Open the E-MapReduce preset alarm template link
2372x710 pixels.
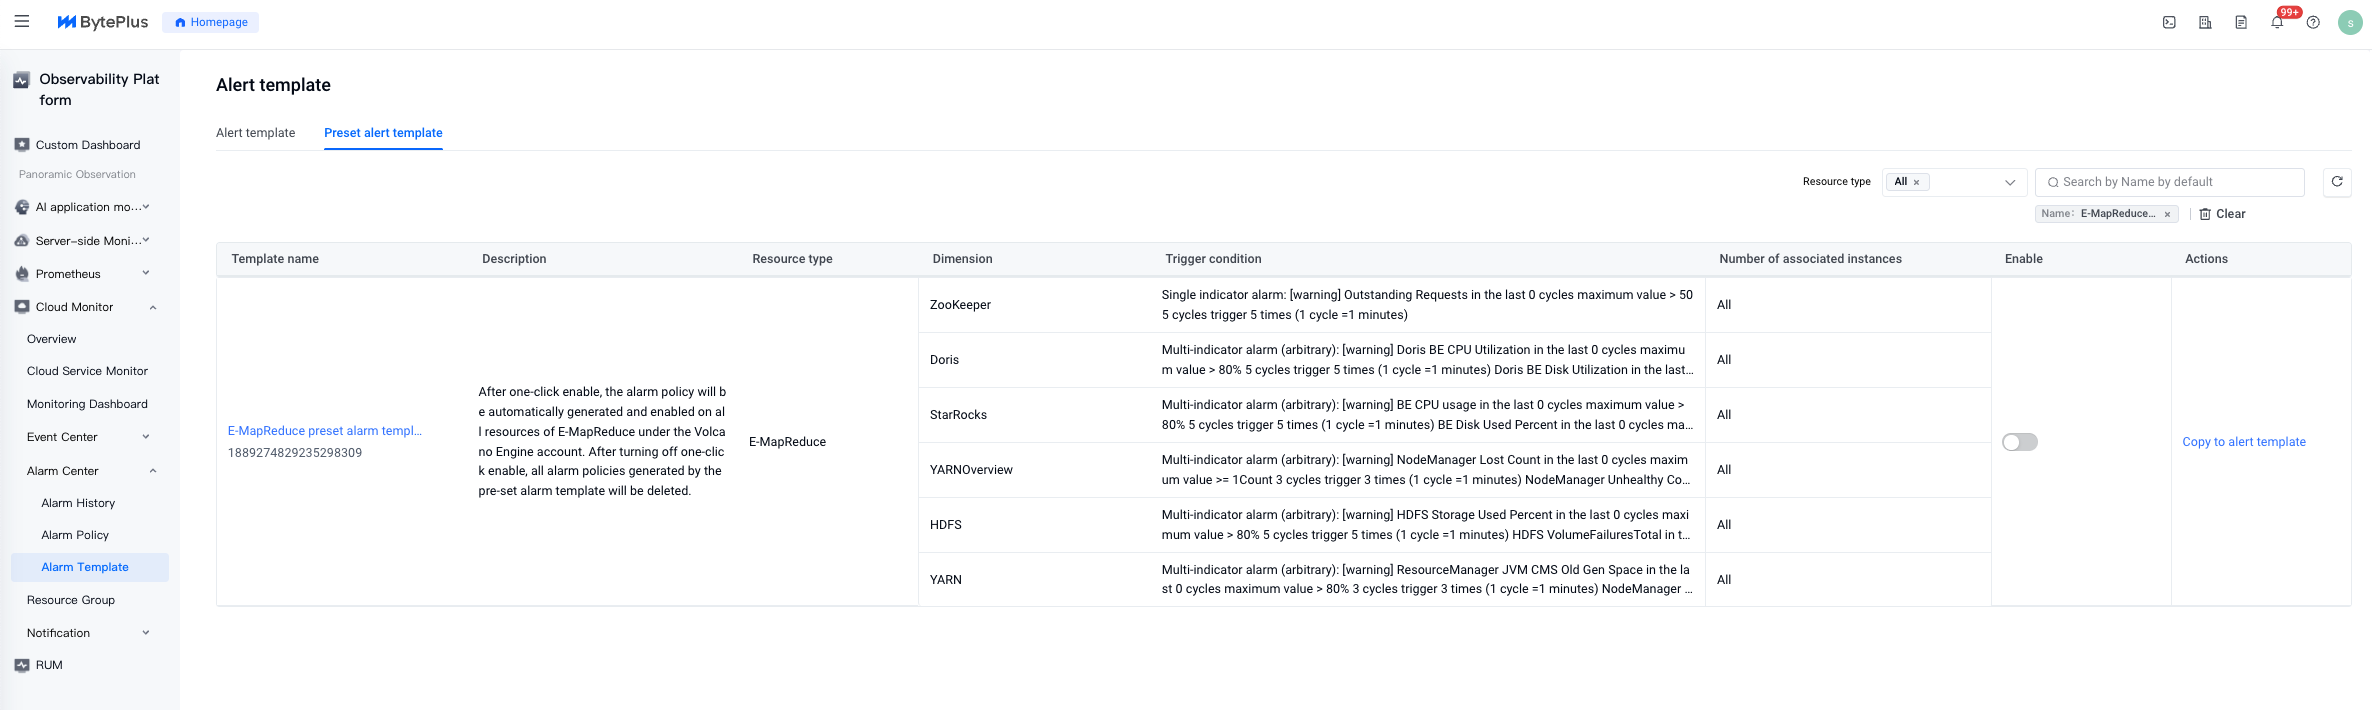click(324, 431)
